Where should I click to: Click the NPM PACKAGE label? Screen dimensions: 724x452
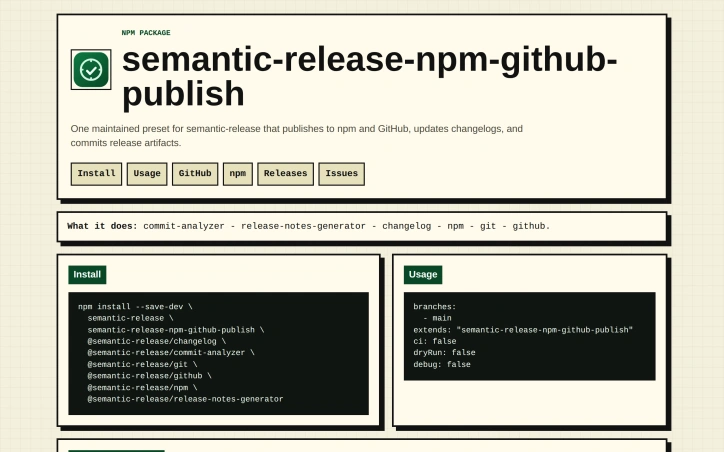146,33
